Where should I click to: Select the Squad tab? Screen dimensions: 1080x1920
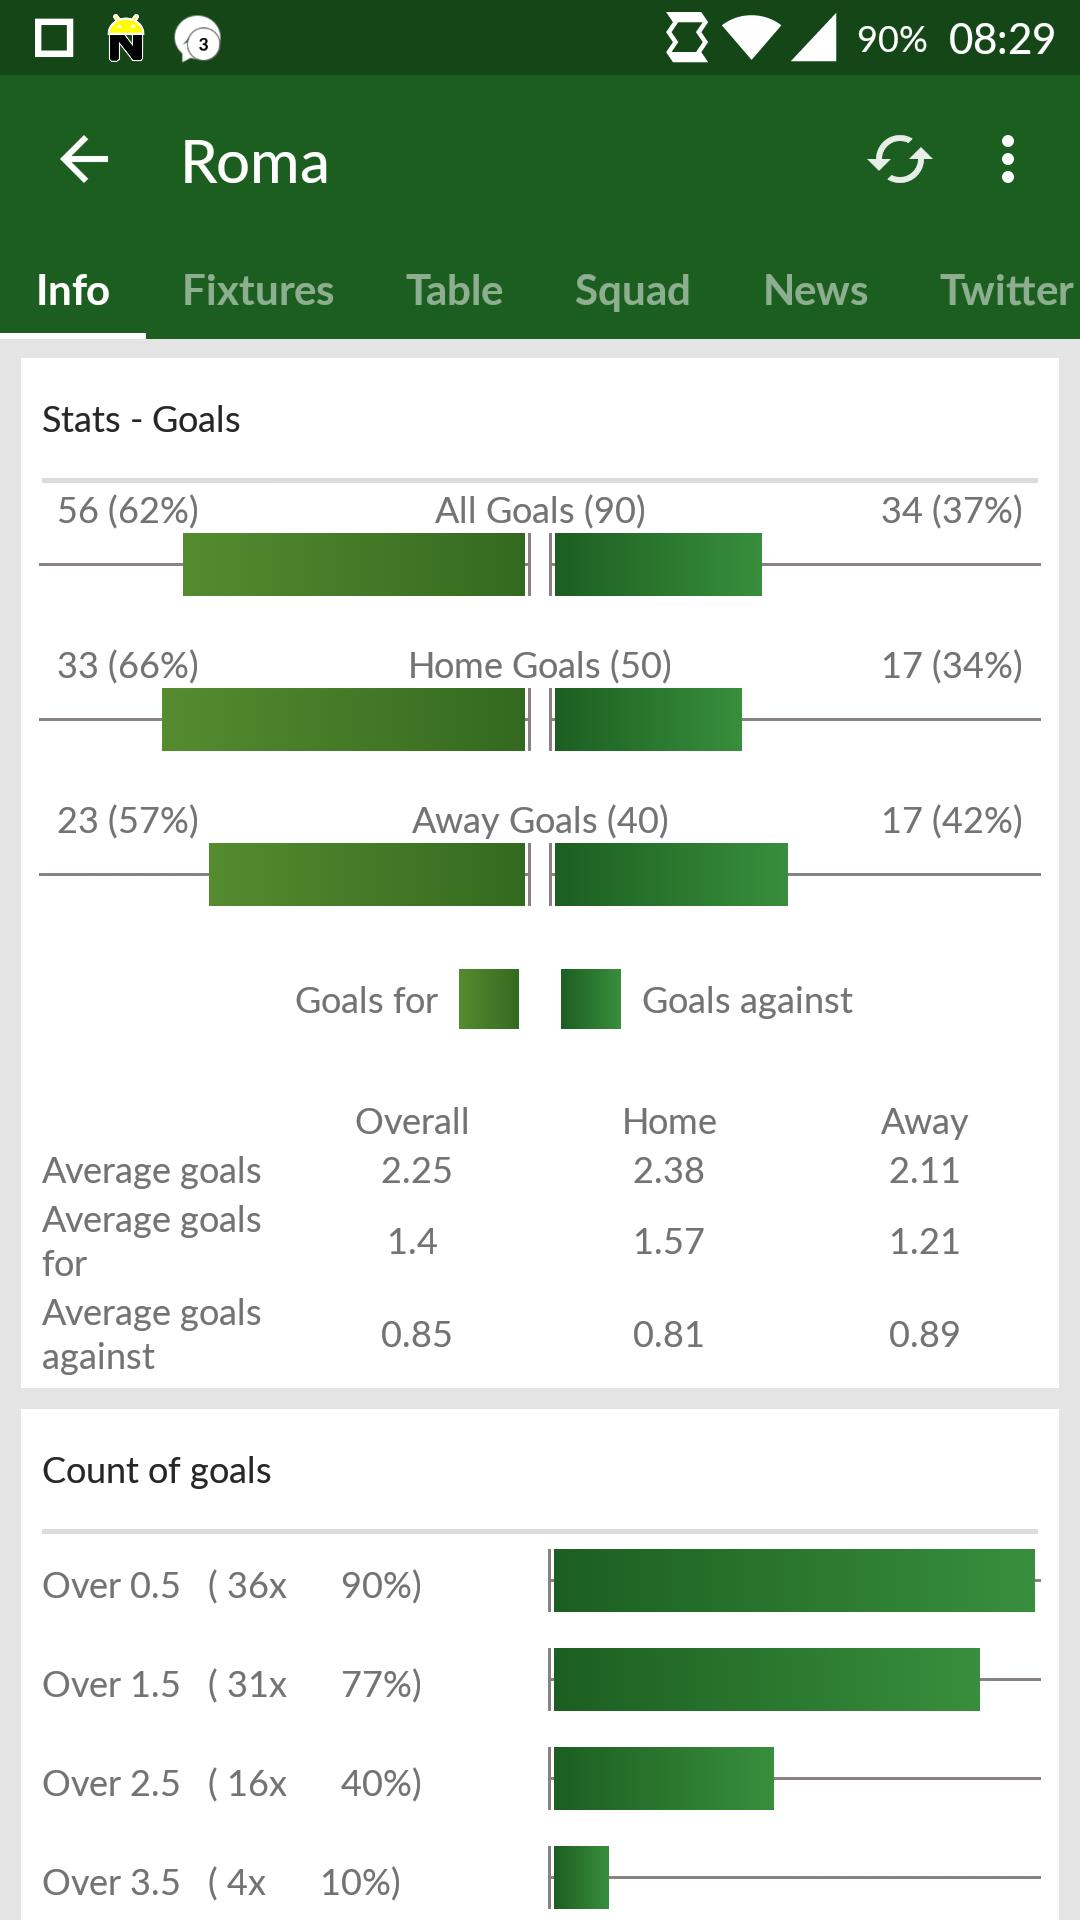631,290
